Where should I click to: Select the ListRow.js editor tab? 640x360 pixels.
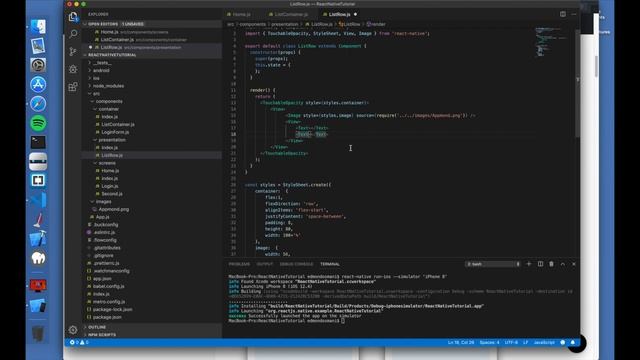[340, 14]
